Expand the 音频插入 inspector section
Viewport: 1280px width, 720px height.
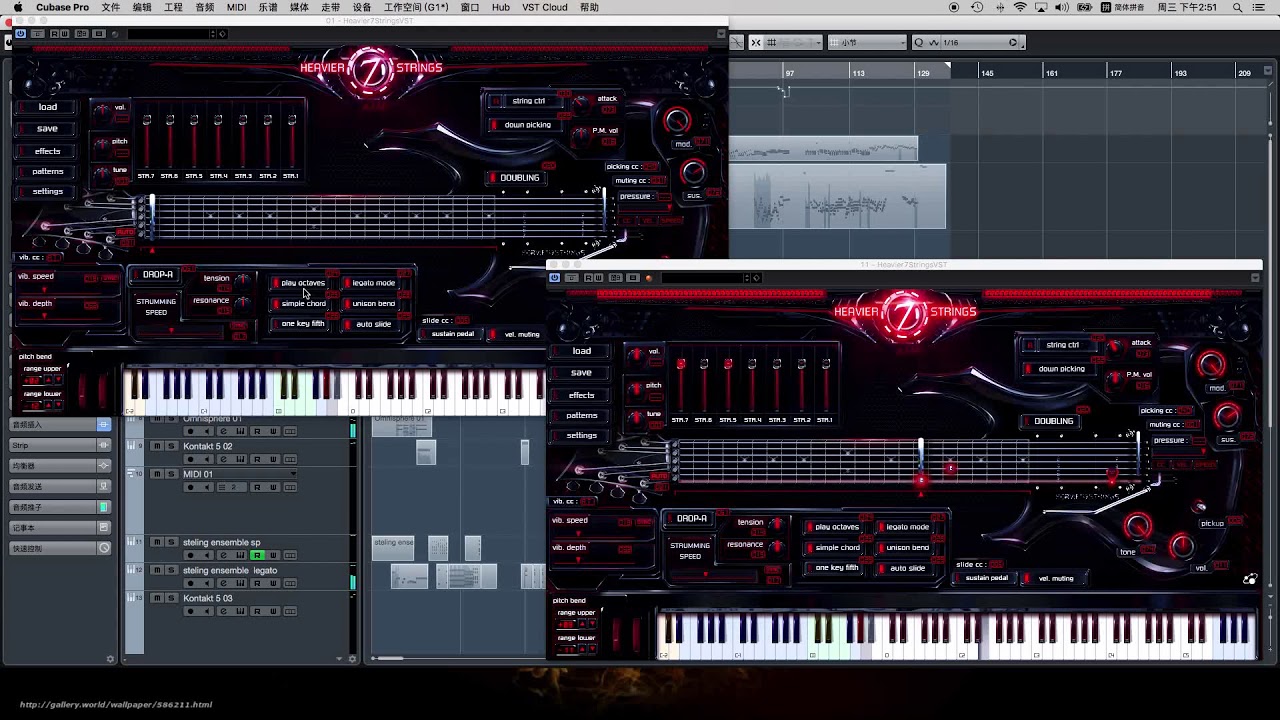click(x=60, y=425)
